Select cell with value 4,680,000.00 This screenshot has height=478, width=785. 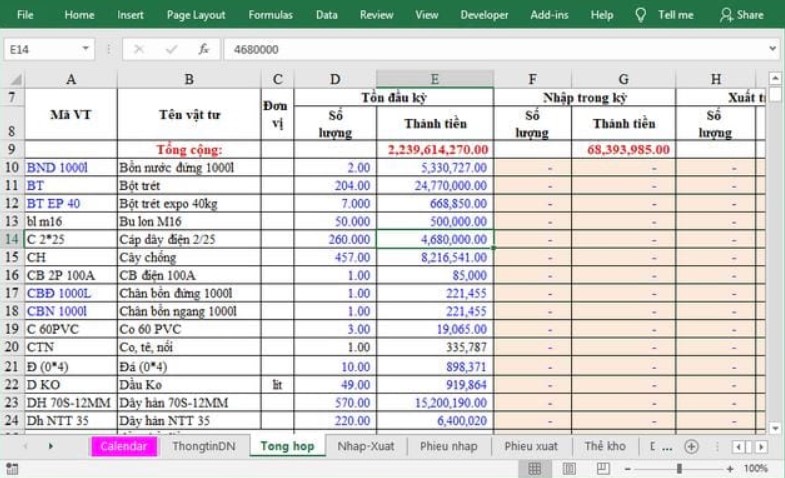tap(435, 239)
